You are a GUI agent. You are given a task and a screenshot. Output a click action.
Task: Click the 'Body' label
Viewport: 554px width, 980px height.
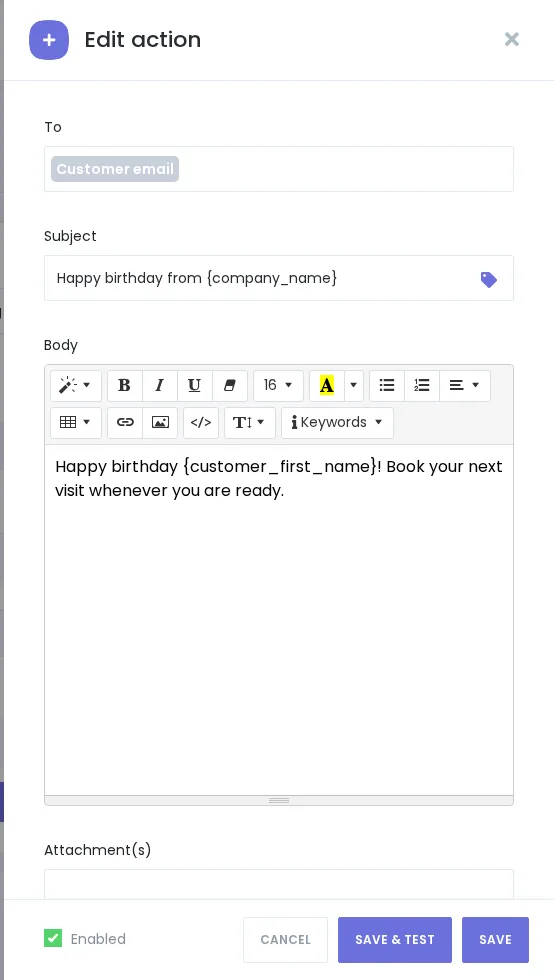click(61, 345)
